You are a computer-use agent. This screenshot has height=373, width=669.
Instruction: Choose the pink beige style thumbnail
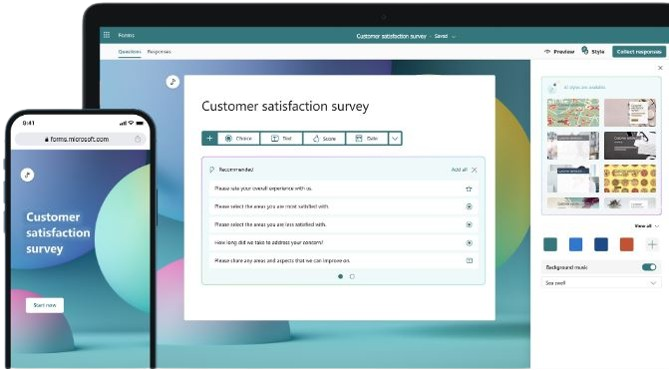pos(630,113)
